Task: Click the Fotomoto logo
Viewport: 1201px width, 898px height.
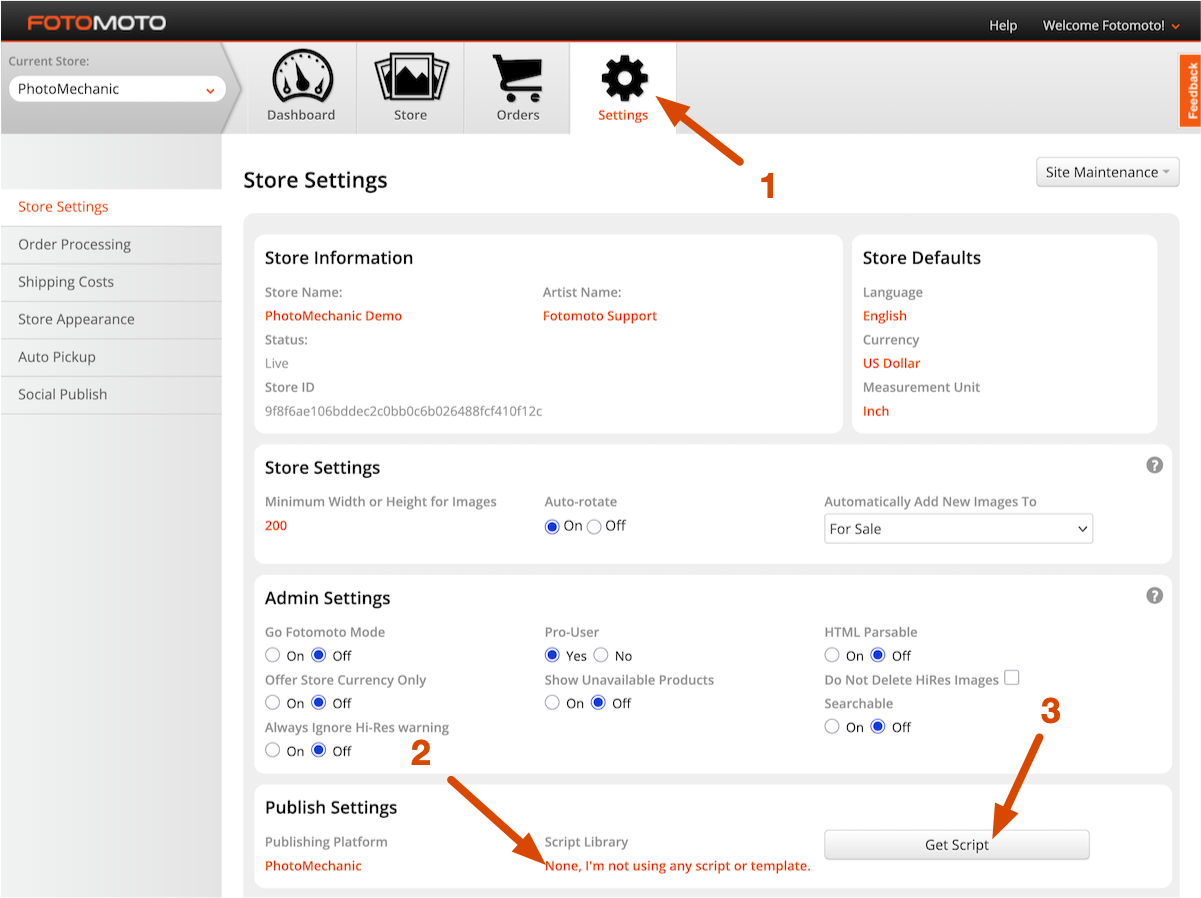Action: click(x=97, y=23)
